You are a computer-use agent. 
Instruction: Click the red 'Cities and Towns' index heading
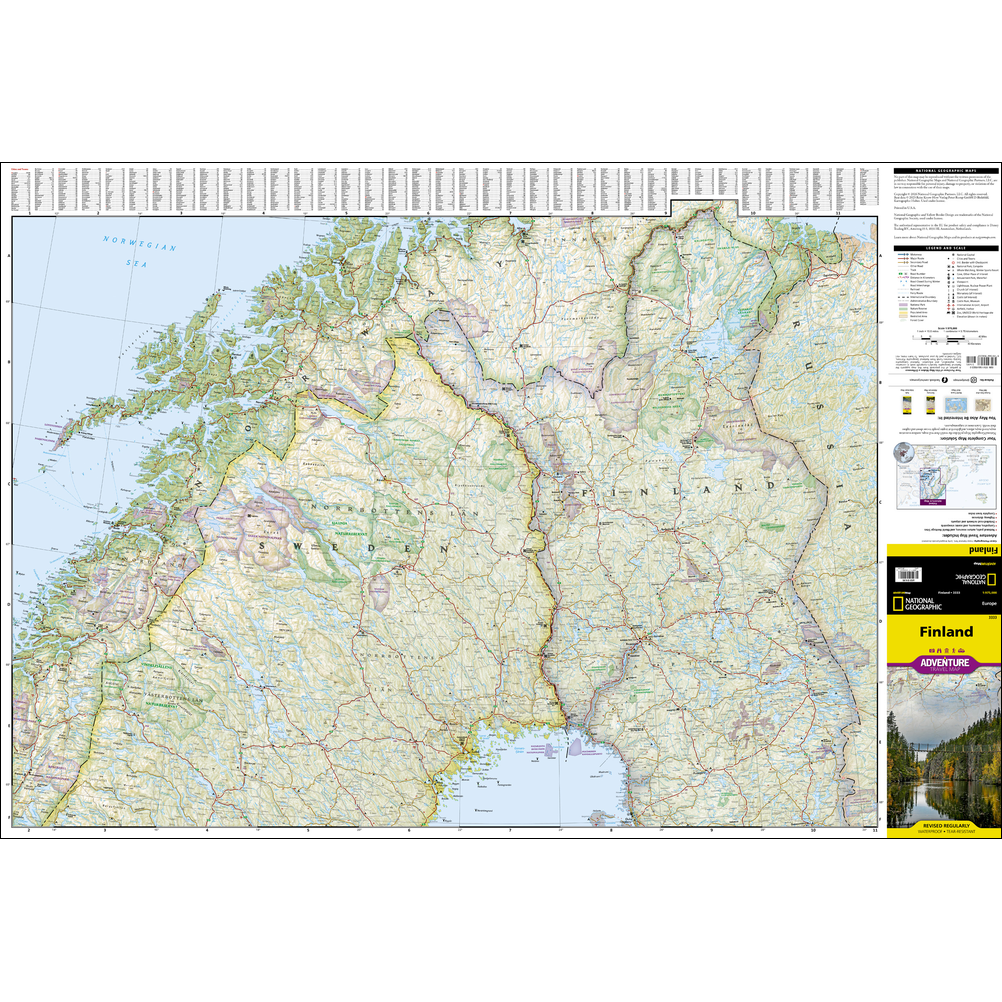[20, 169]
